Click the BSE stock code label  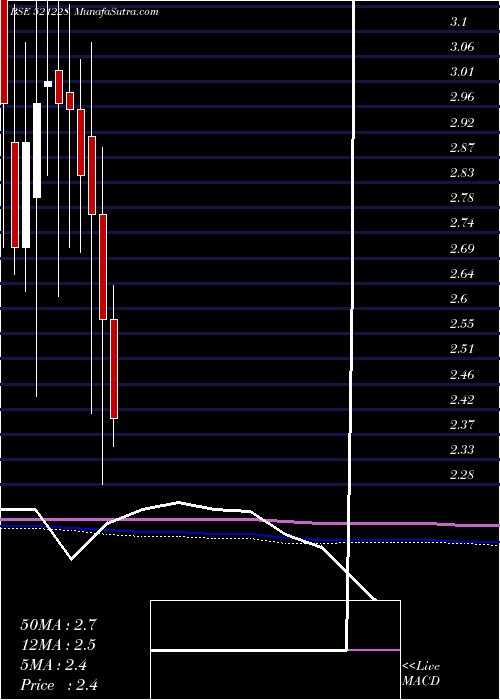click(39, 12)
